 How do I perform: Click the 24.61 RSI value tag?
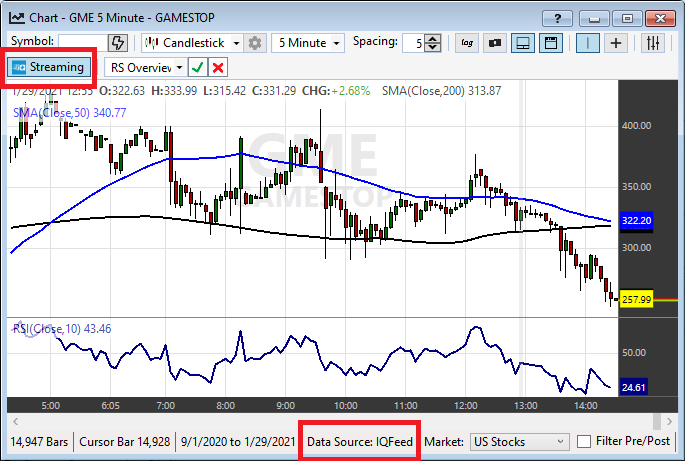633,388
